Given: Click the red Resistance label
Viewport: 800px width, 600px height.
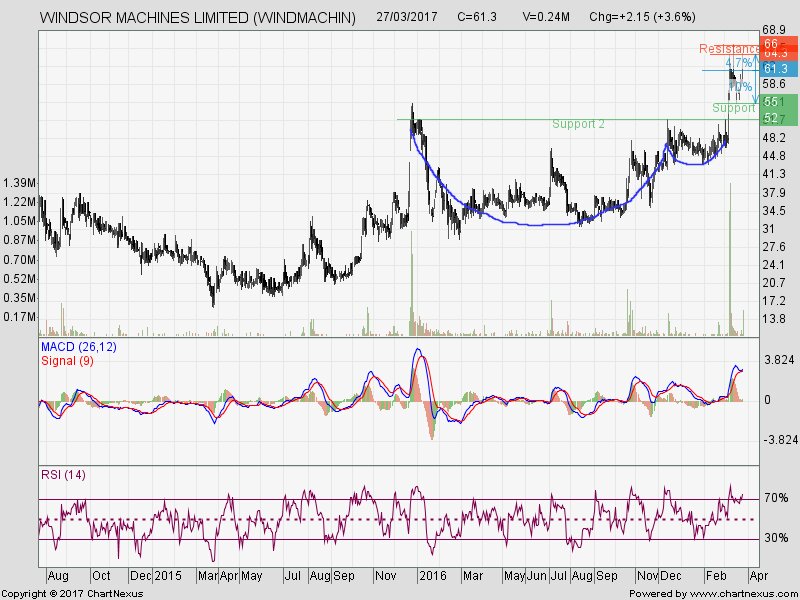Looking at the screenshot, I should point(729,49).
